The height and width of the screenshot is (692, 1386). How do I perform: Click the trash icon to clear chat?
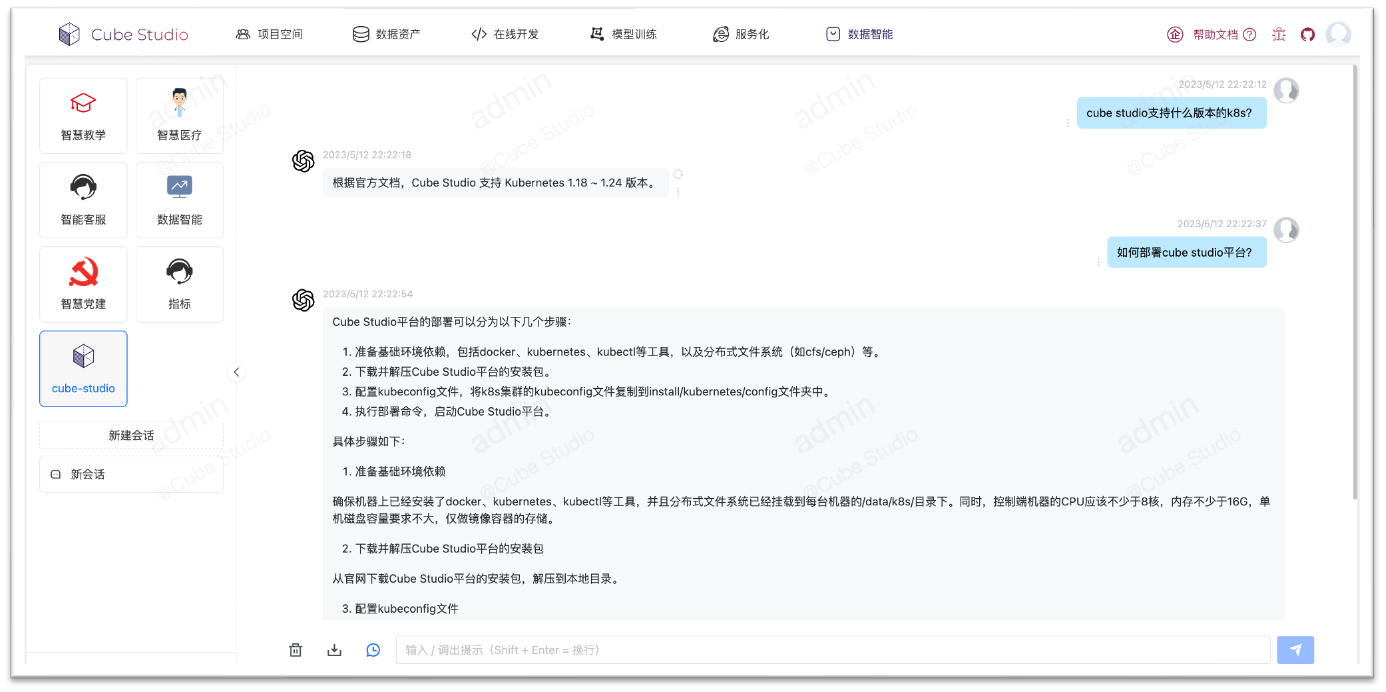pyautogui.click(x=295, y=650)
